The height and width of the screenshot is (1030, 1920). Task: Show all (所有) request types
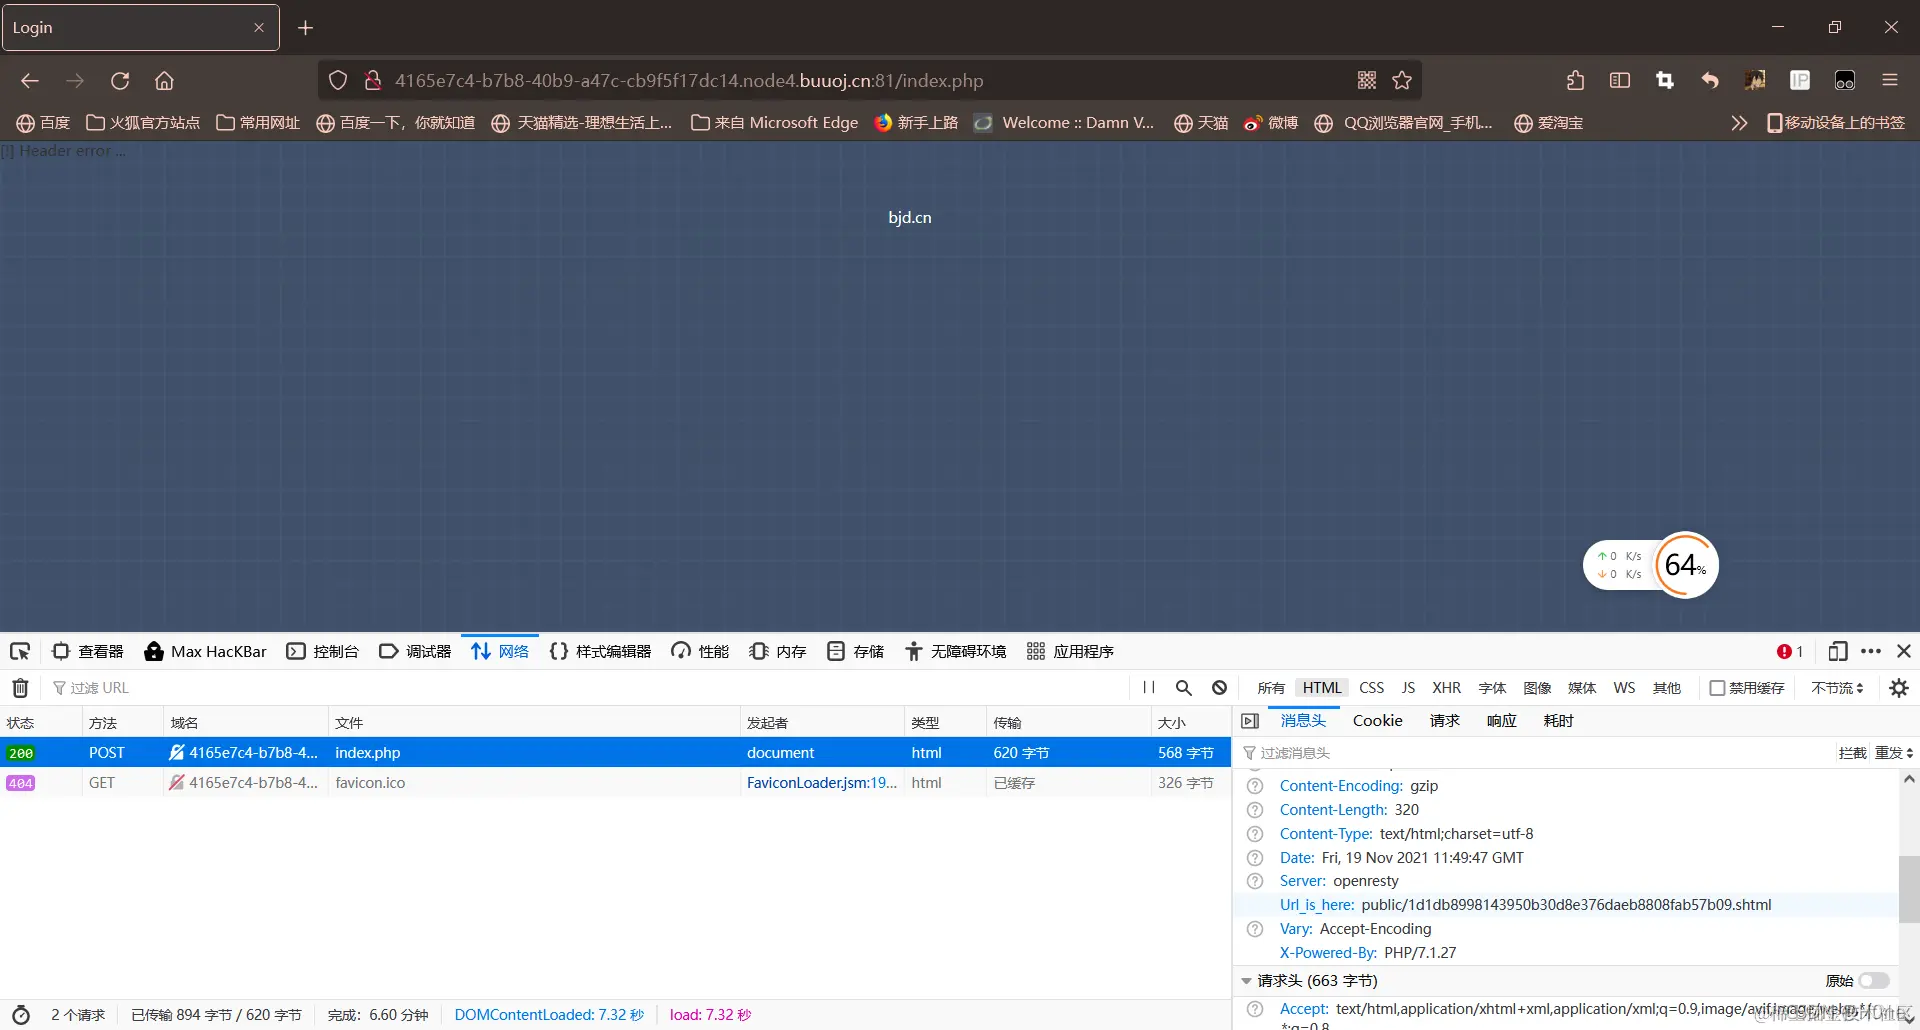click(1271, 688)
